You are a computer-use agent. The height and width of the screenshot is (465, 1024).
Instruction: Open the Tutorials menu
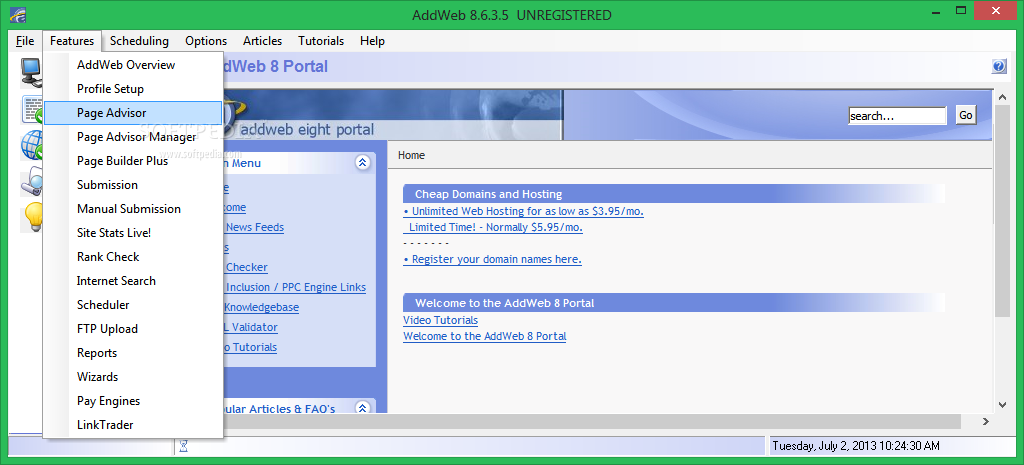[x=321, y=40]
